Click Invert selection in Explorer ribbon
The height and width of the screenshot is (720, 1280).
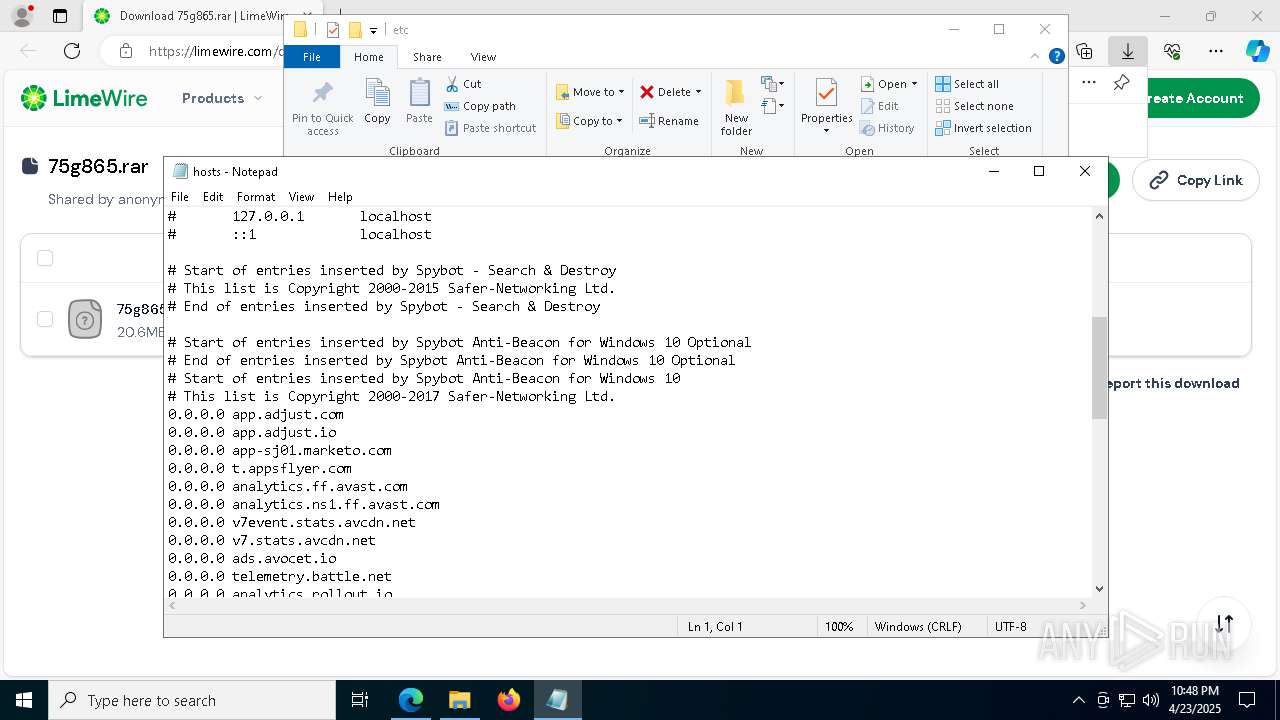[983, 128]
